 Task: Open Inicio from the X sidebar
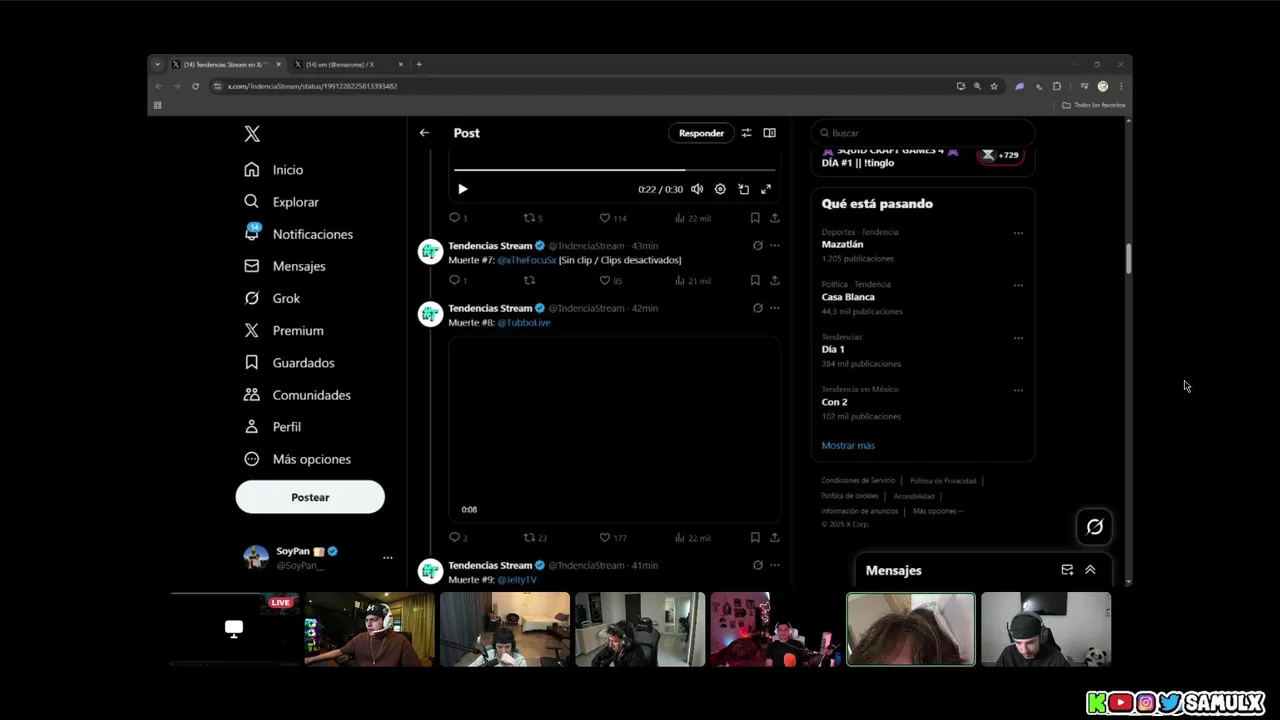(273, 170)
